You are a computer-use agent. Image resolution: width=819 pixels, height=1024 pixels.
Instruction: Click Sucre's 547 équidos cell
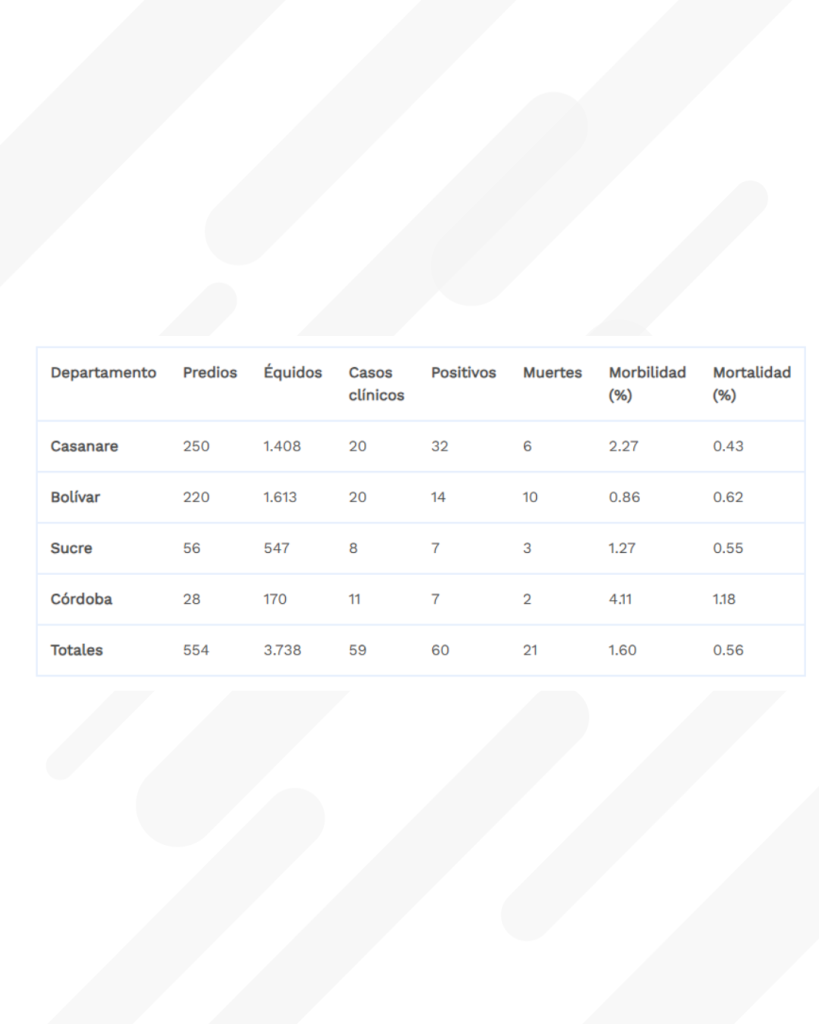click(275, 549)
